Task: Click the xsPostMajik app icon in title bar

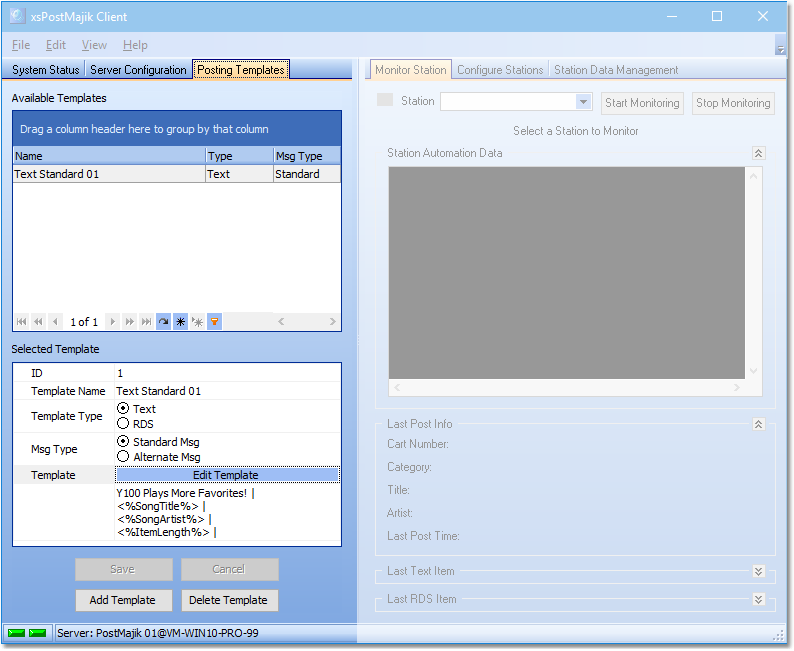Action: click(x=17, y=16)
